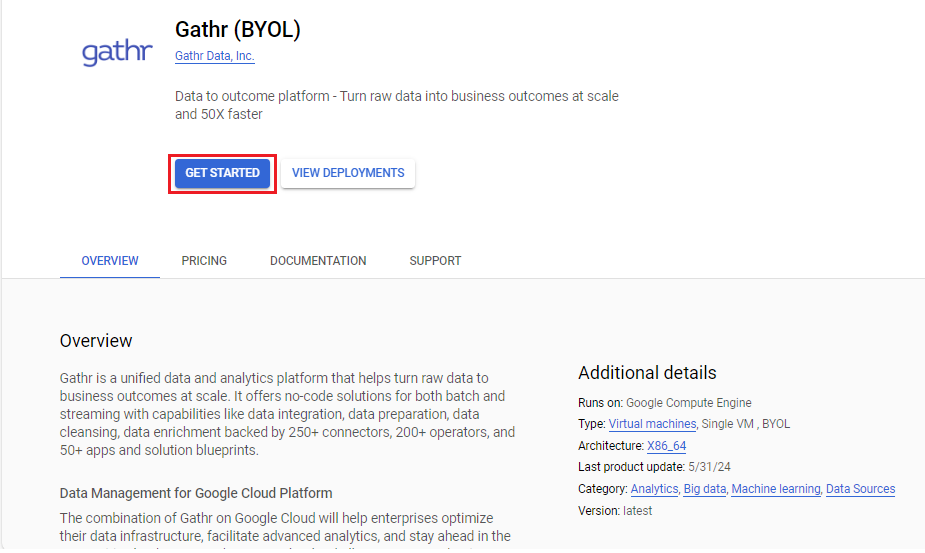Select the Machine learning category link

[776, 489]
